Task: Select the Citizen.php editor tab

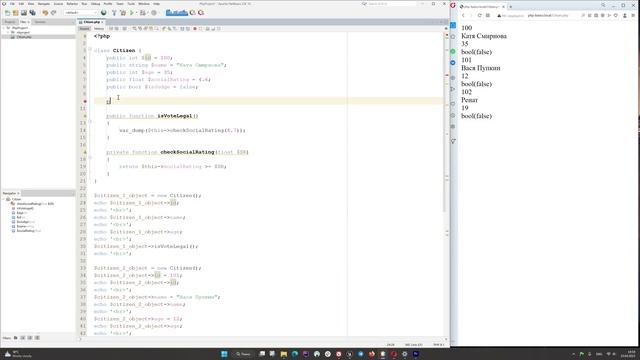Action: (x=91, y=22)
